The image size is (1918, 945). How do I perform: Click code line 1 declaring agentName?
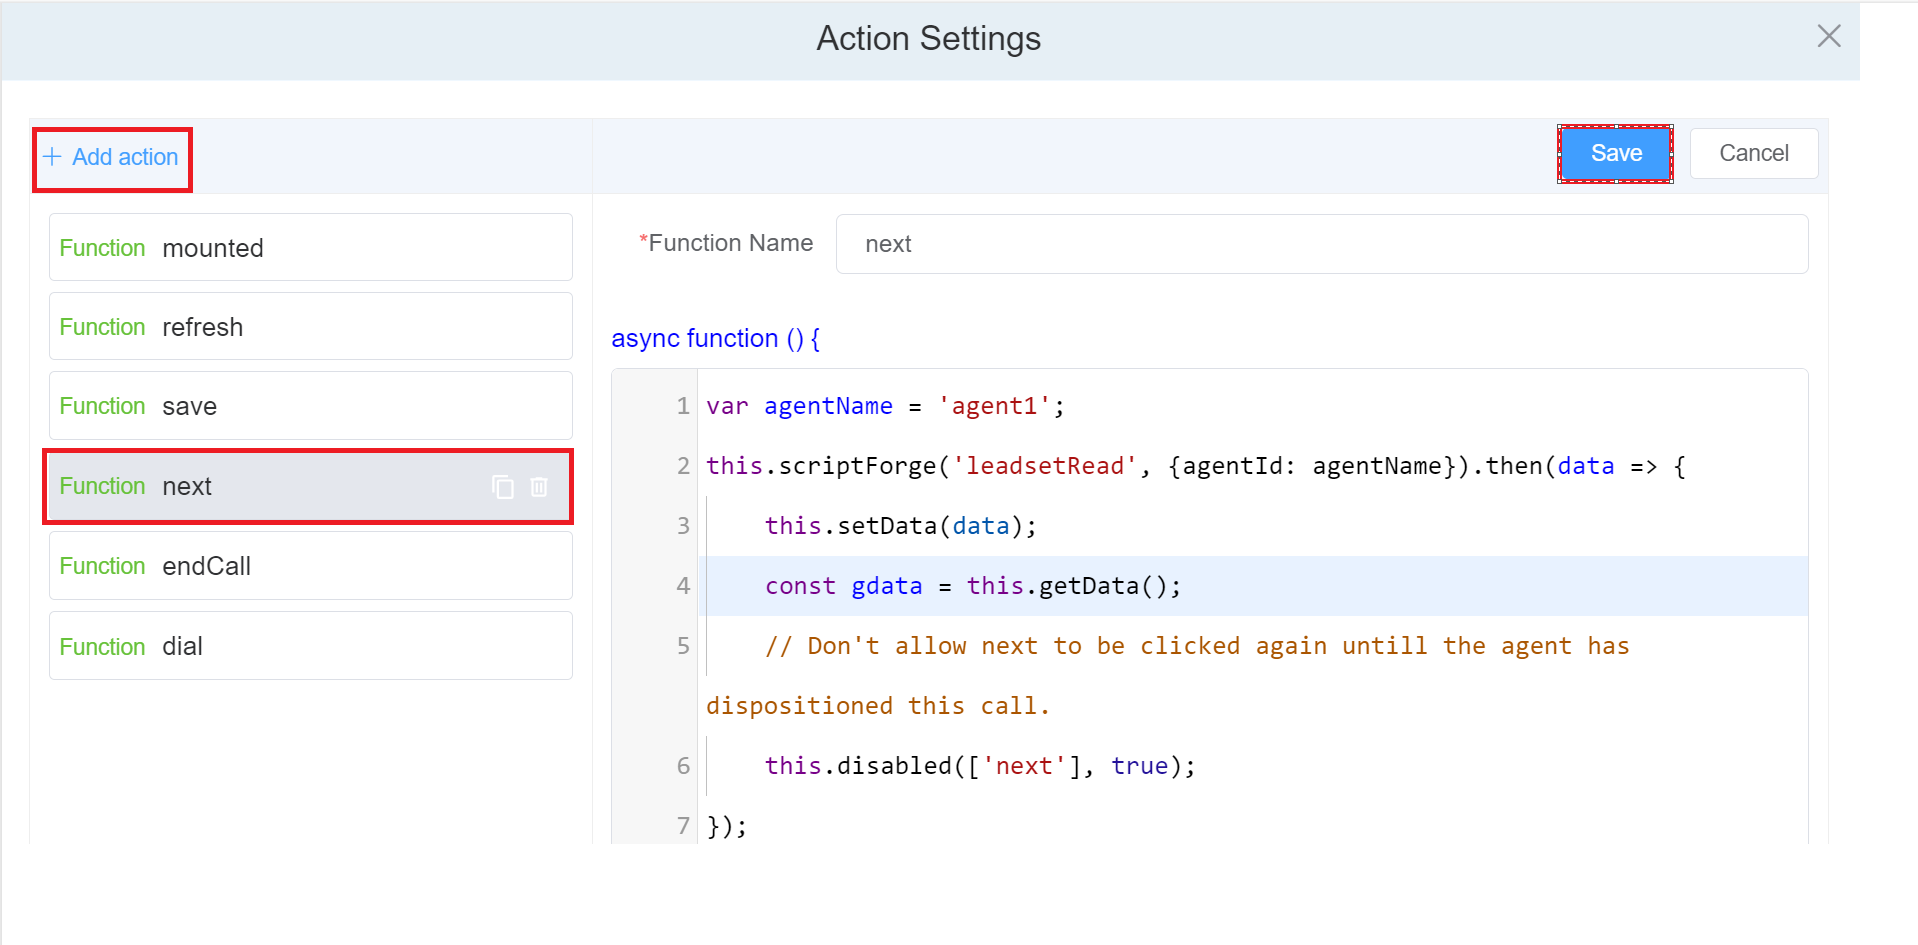coord(885,407)
